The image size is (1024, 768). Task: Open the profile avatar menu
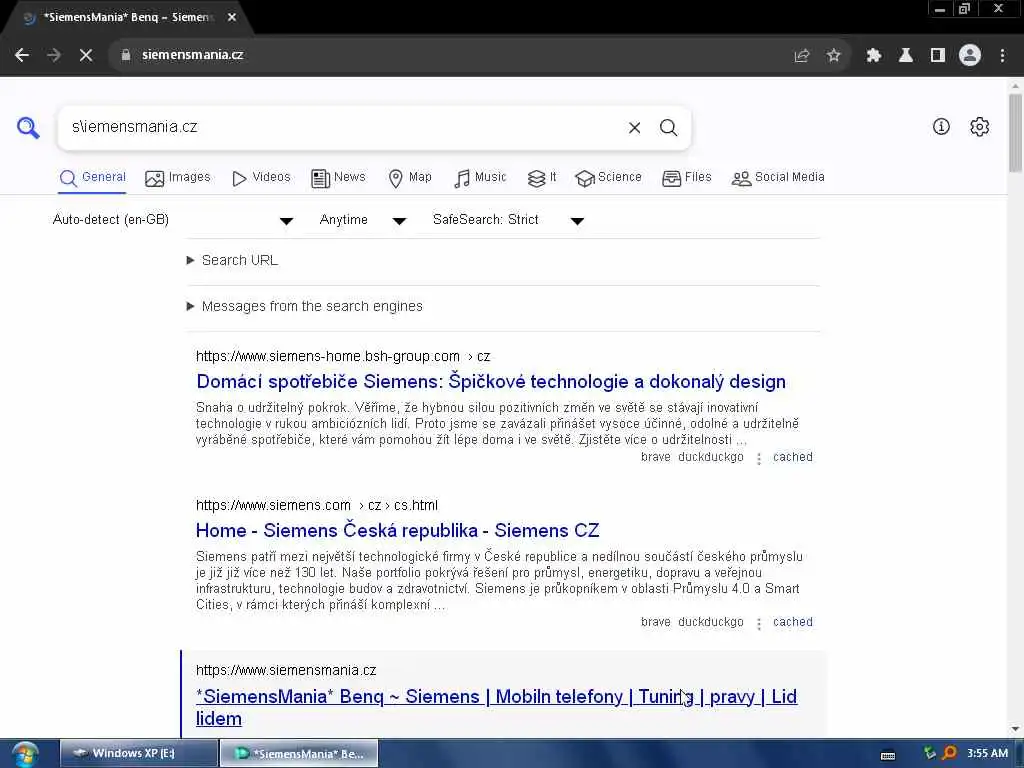(x=970, y=56)
